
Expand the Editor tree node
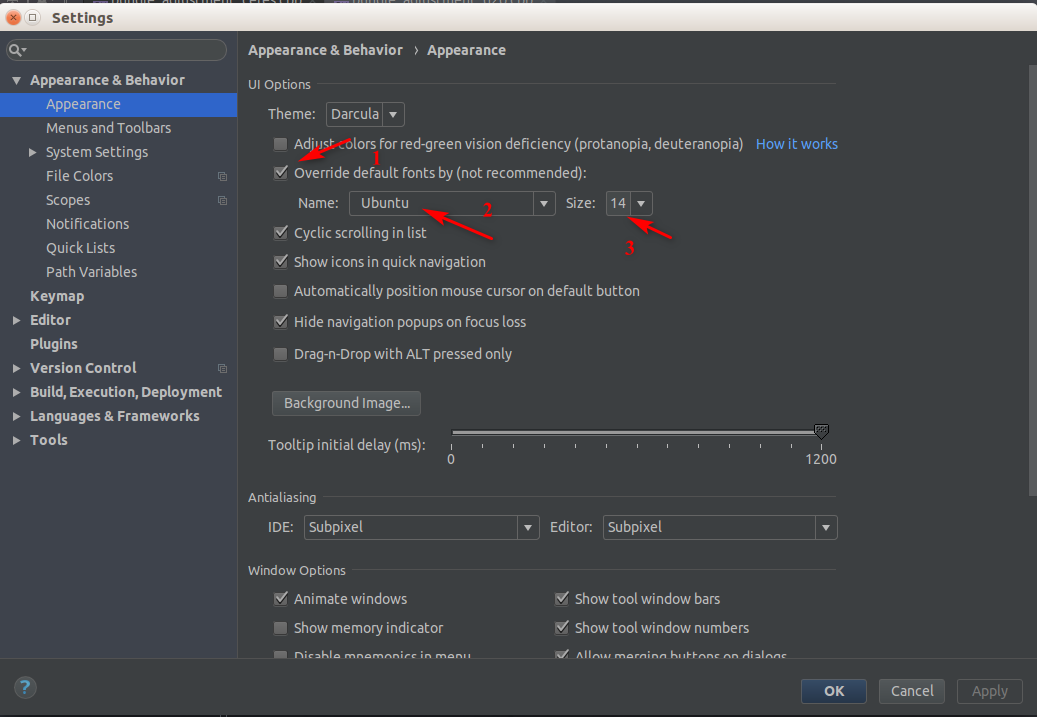coord(17,320)
